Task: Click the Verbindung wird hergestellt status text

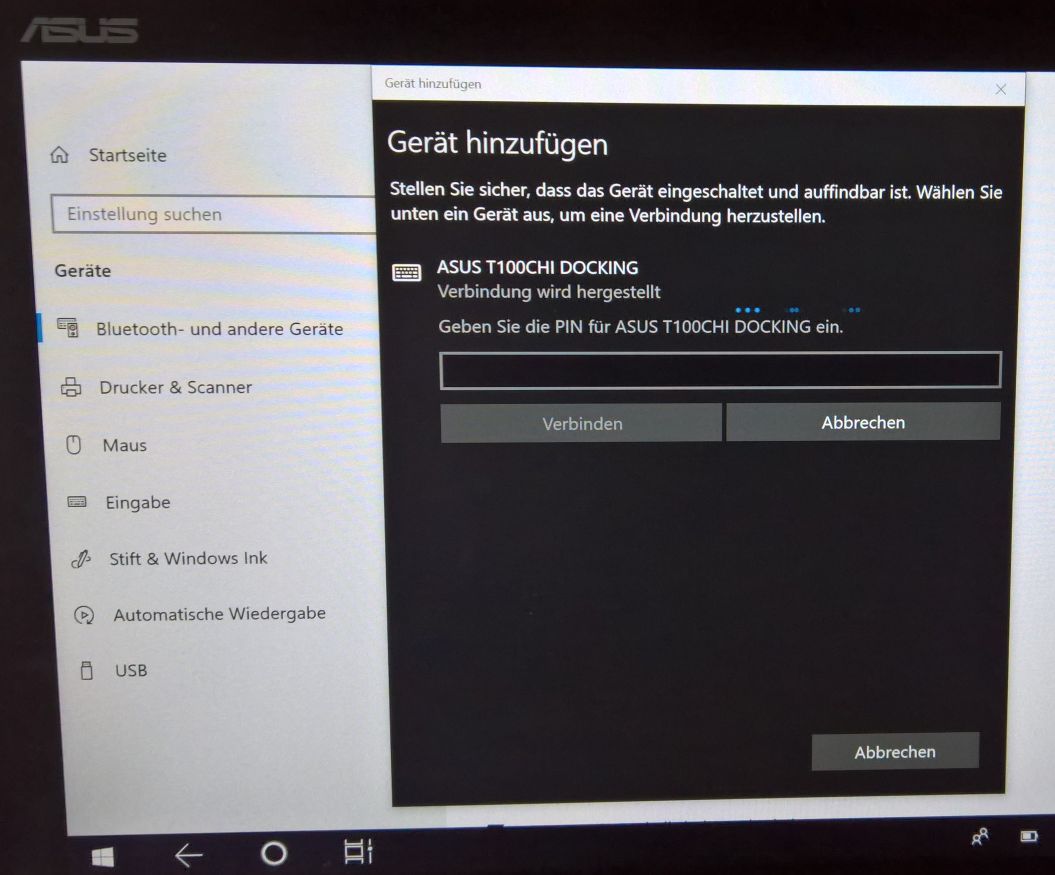Action: point(549,292)
